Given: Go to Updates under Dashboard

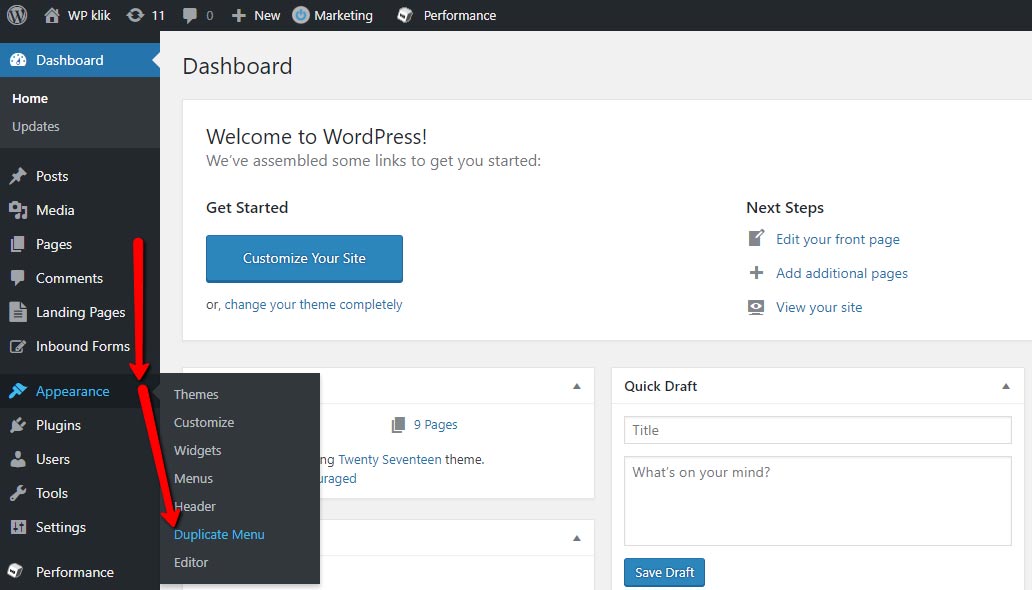Looking at the screenshot, I should click(36, 126).
